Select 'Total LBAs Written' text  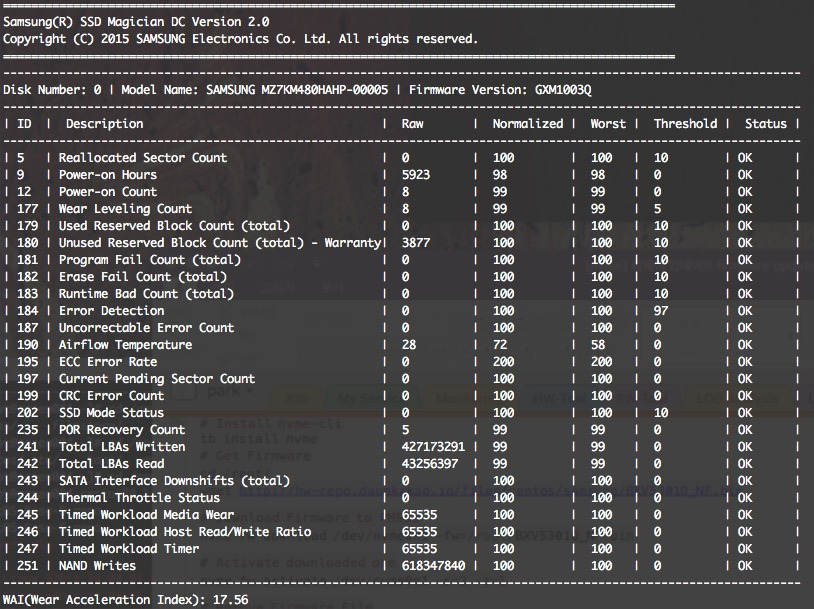pos(121,447)
